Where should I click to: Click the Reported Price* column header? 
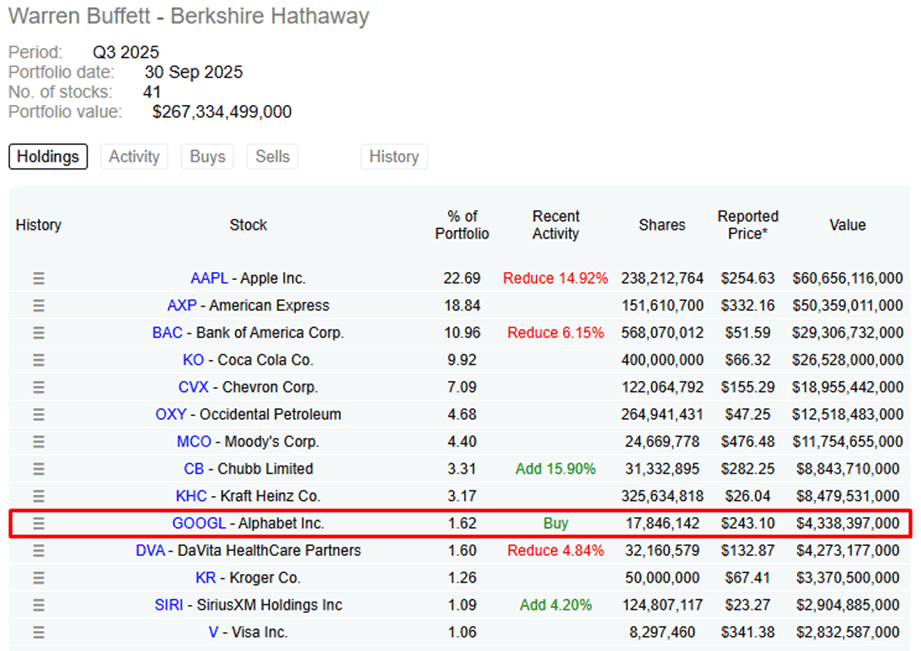[748, 225]
